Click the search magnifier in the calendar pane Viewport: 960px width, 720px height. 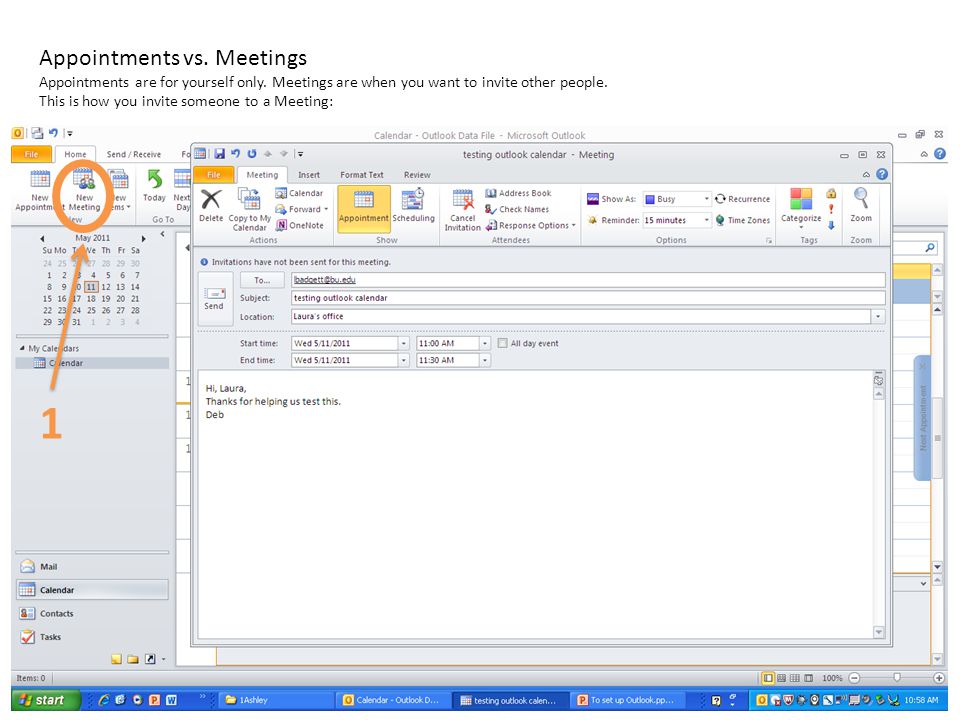[930, 247]
